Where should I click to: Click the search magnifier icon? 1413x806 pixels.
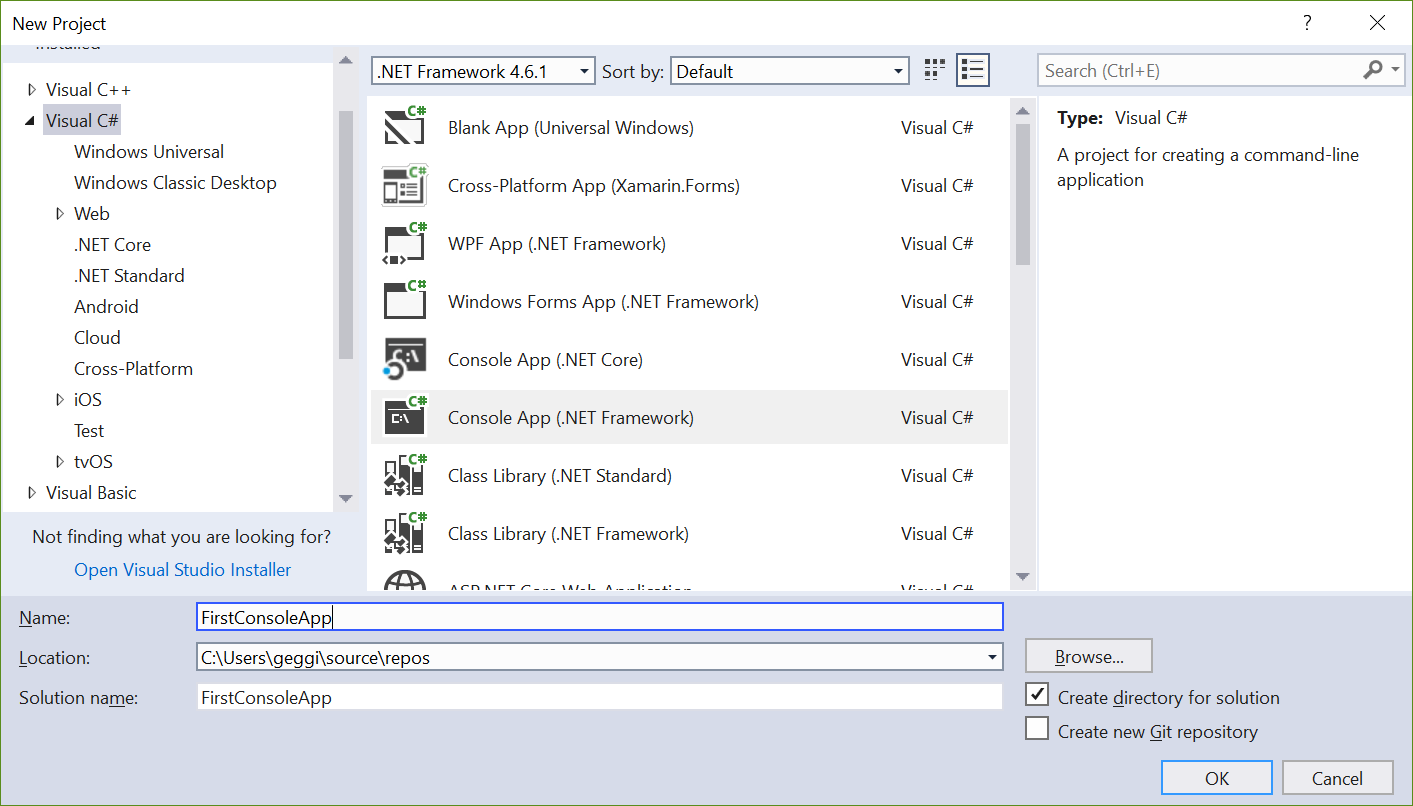(1372, 70)
